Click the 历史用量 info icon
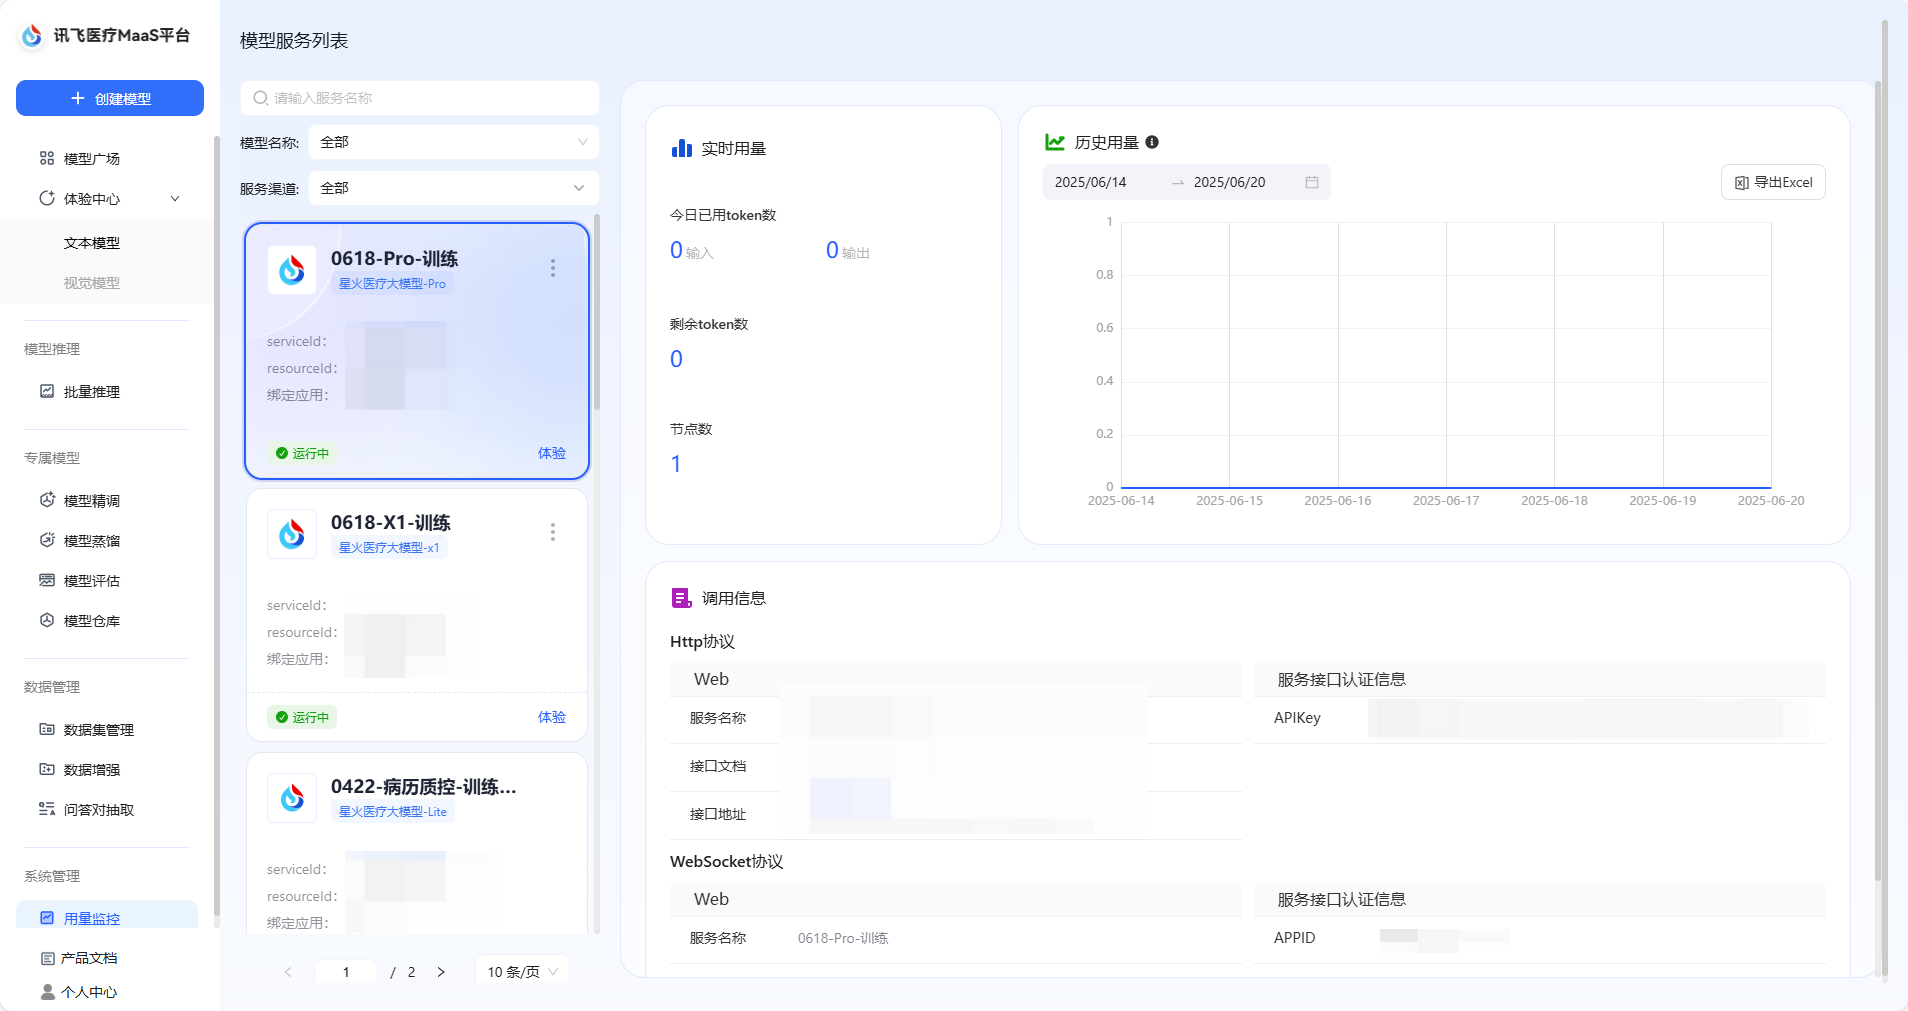Viewport: 1908px width, 1011px height. click(1152, 142)
